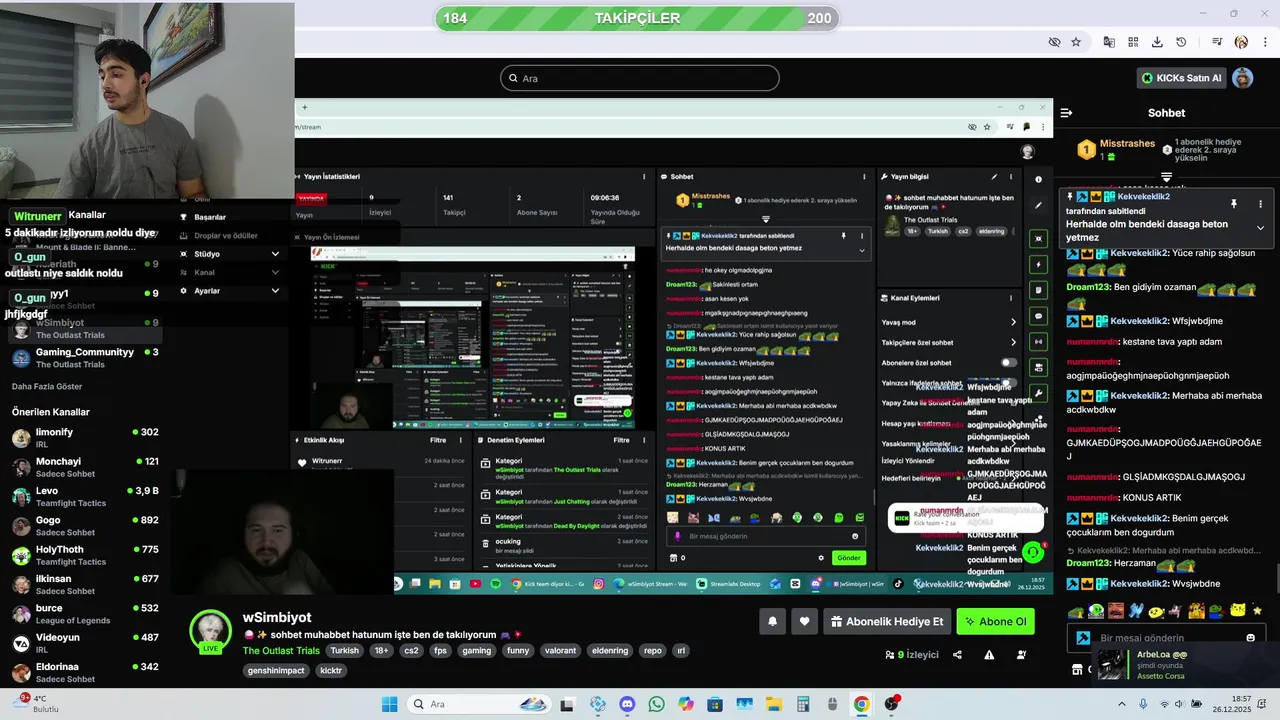Image resolution: width=1280 pixels, height=720 pixels.
Task: Toggle follow with the heart button
Action: point(804,622)
